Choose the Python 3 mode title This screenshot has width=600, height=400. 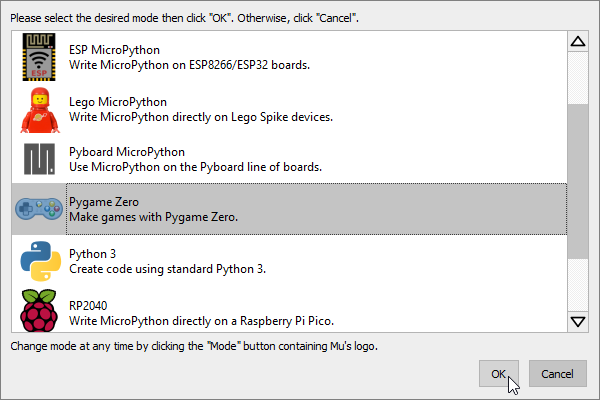coord(92,254)
